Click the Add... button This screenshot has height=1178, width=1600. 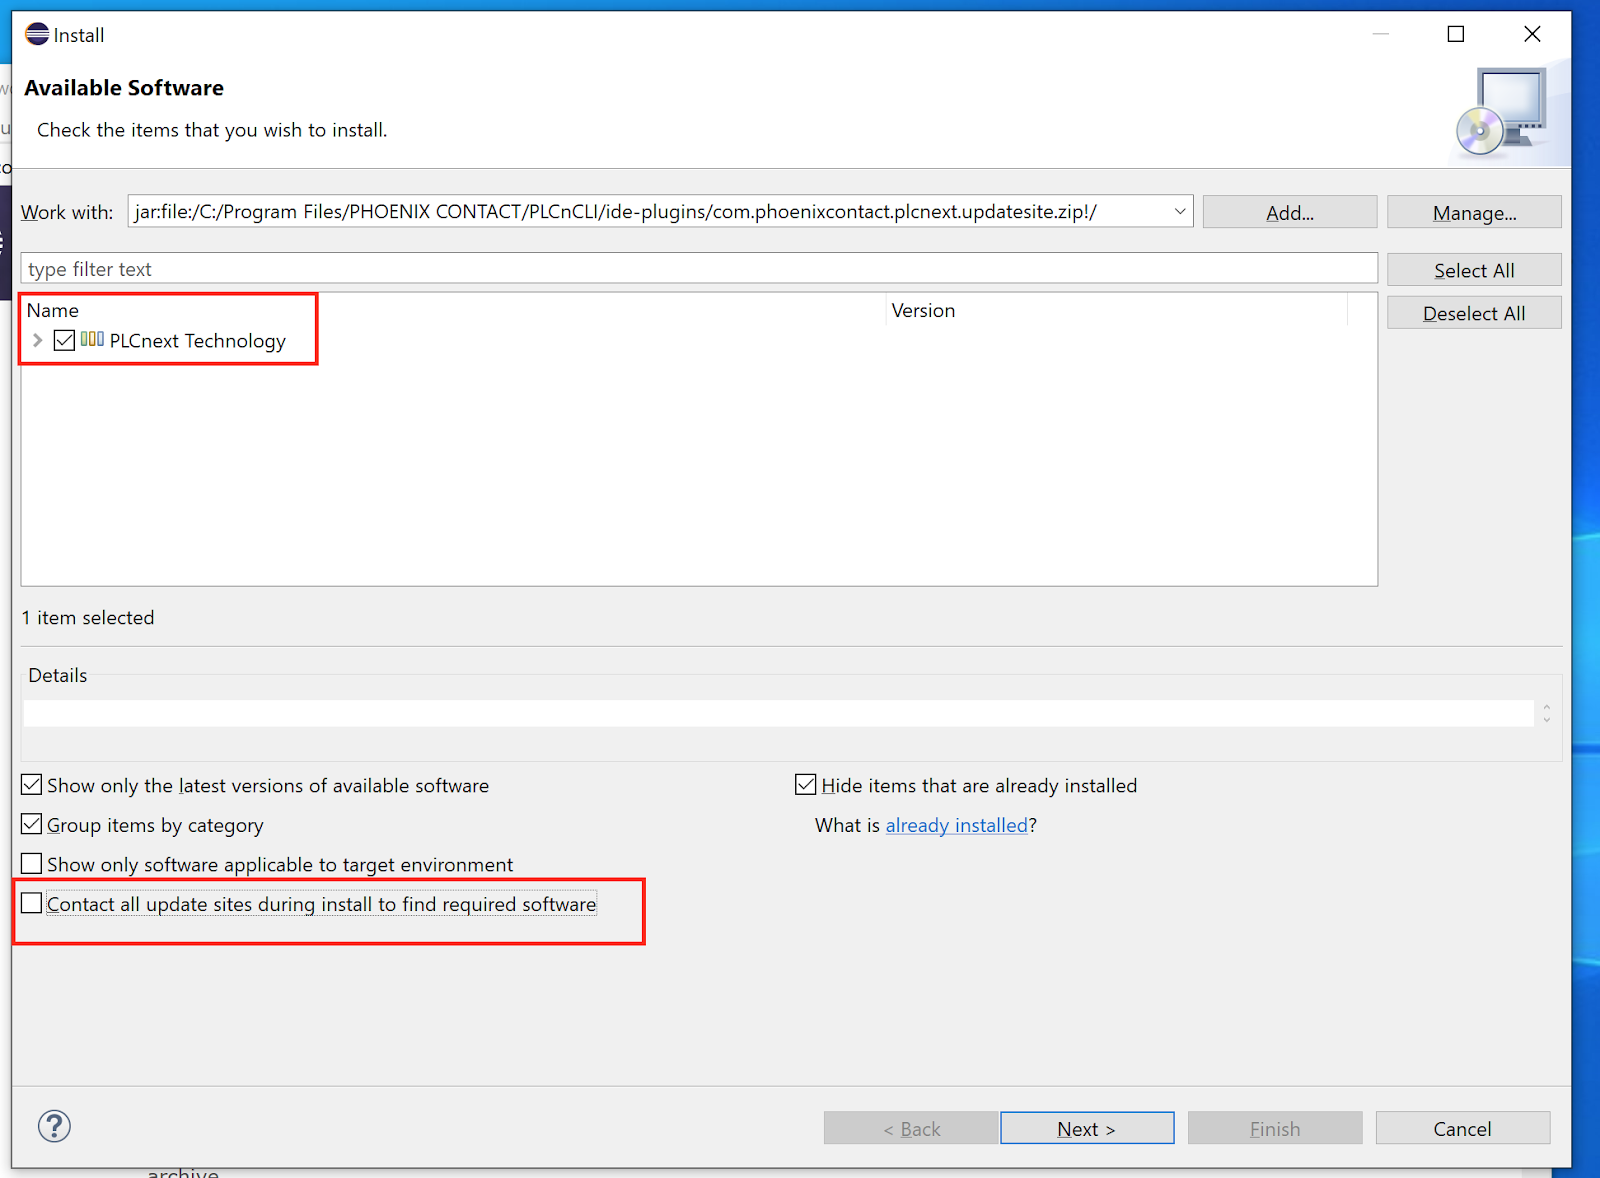point(1290,212)
